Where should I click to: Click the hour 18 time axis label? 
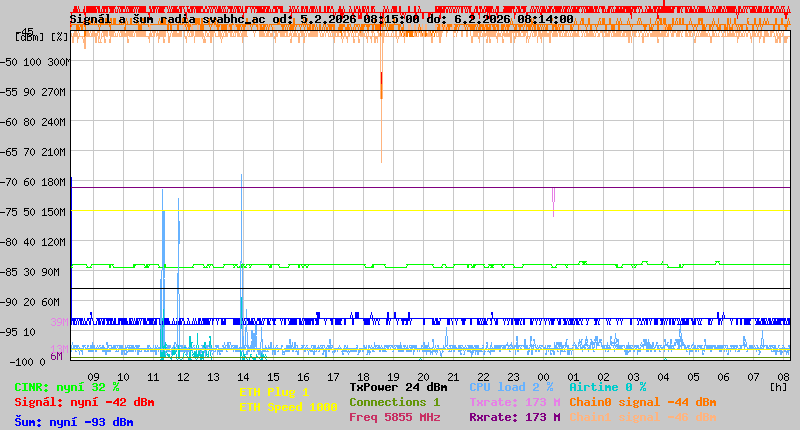pyautogui.click(x=363, y=376)
